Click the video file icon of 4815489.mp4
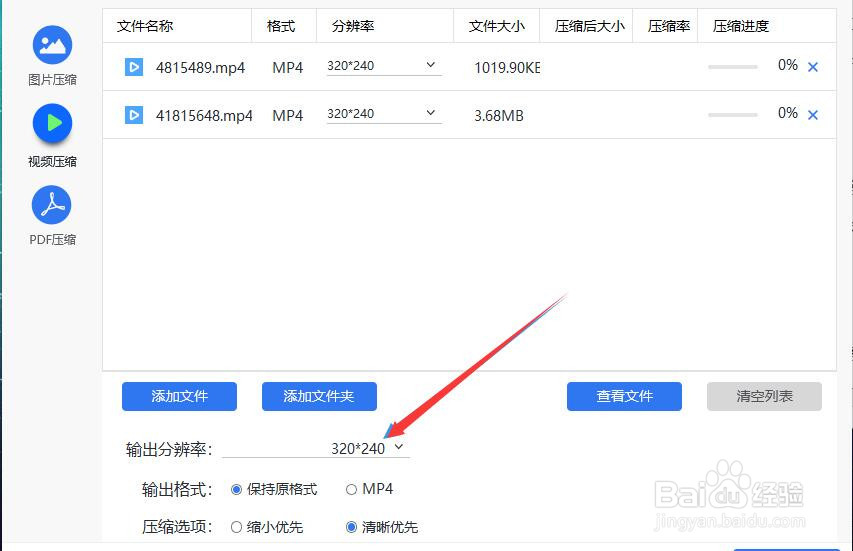 (134, 67)
